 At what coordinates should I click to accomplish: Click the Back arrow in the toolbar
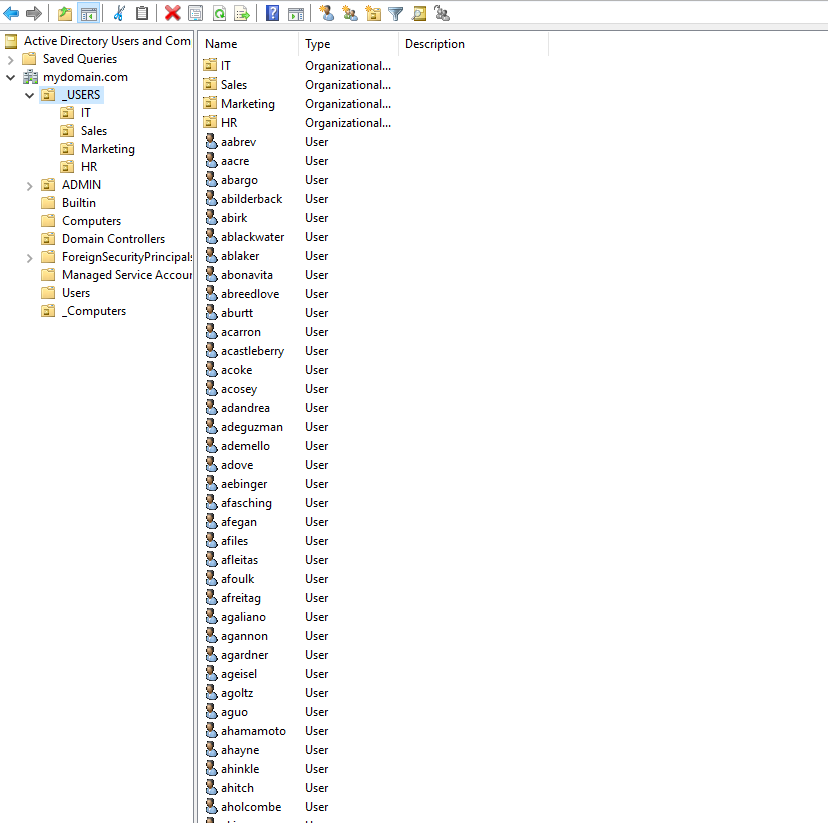coord(12,13)
